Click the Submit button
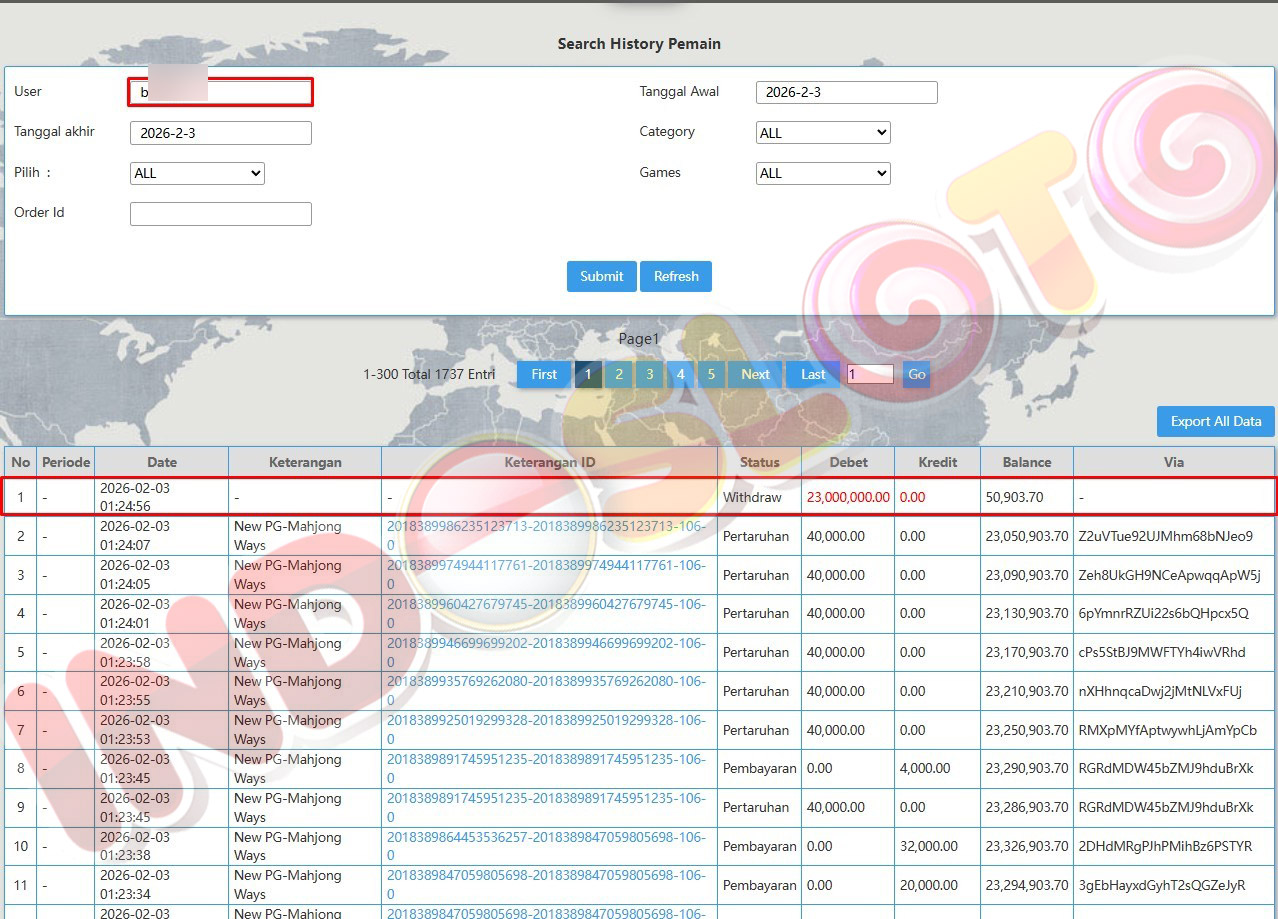 [x=601, y=277]
